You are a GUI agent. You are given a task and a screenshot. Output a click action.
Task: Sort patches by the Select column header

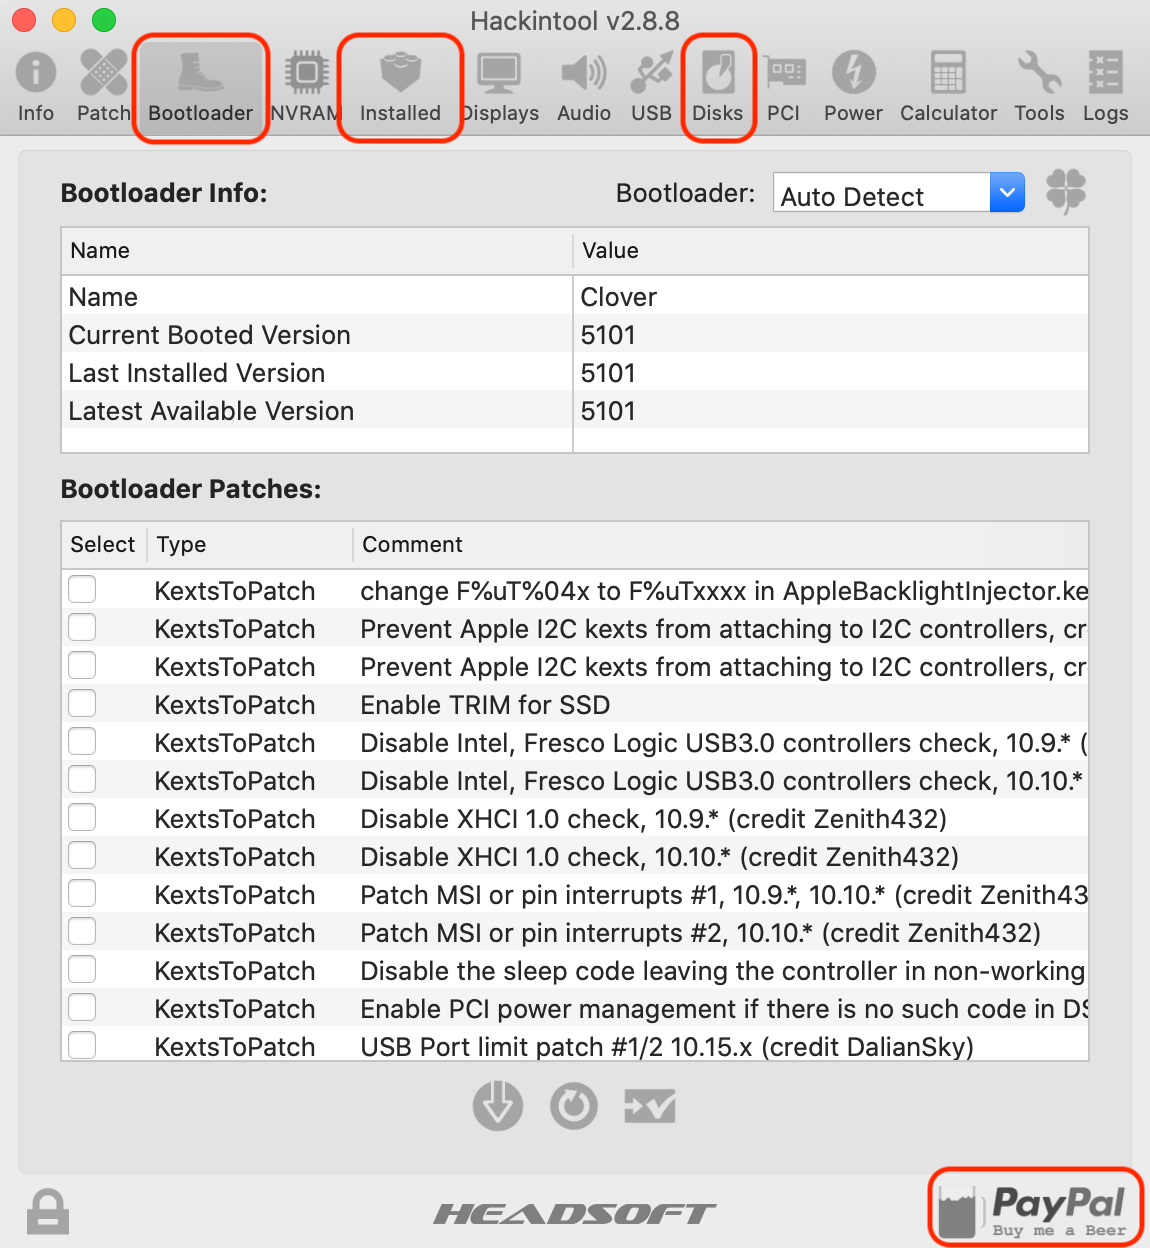coord(104,544)
